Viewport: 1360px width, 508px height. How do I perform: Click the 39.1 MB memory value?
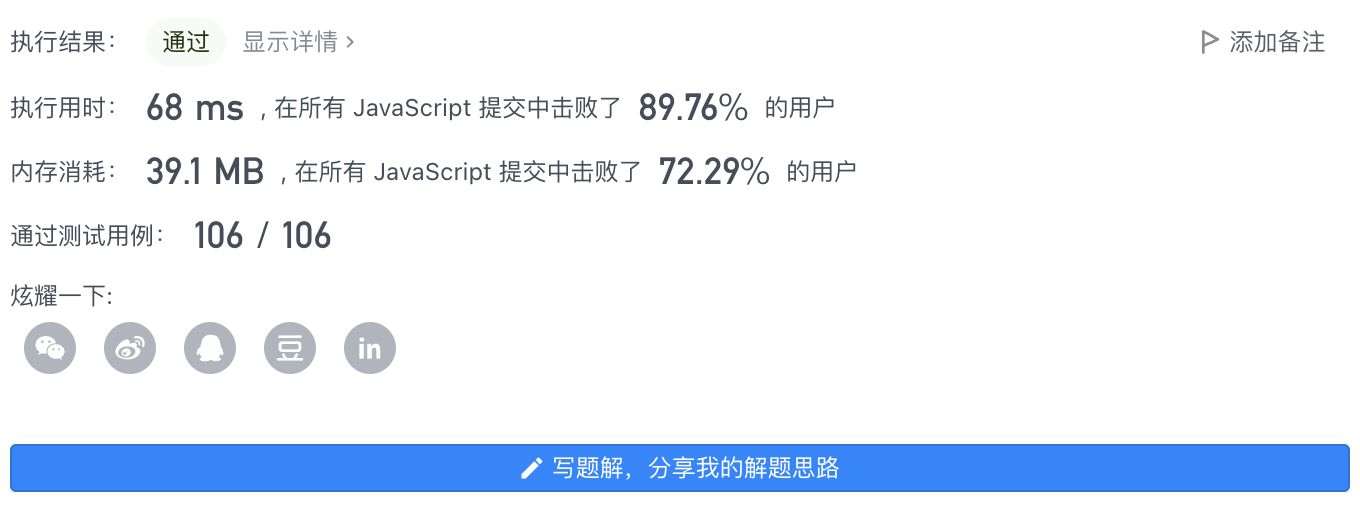click(205, 172)
